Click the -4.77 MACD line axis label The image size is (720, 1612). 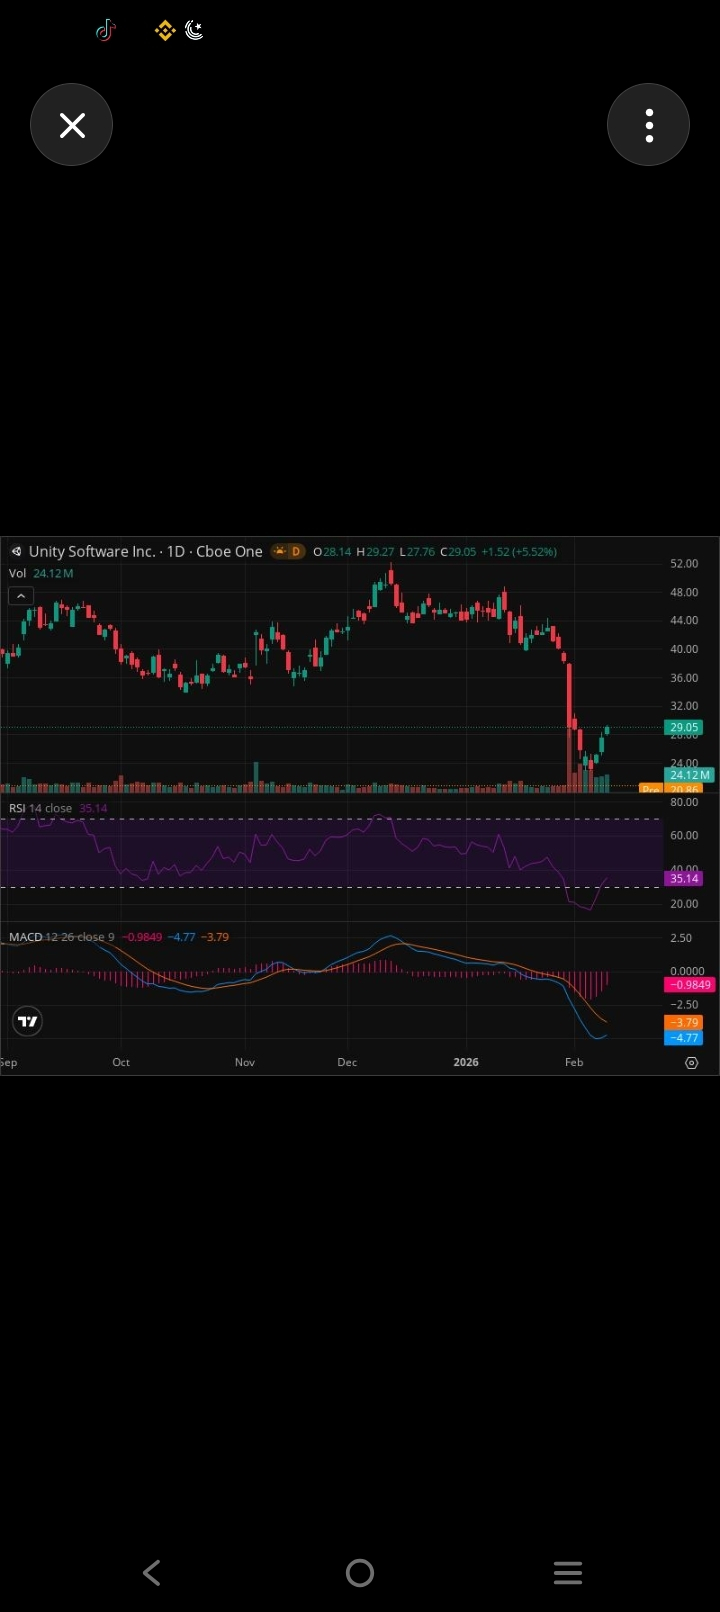[x=684, y=1038]
